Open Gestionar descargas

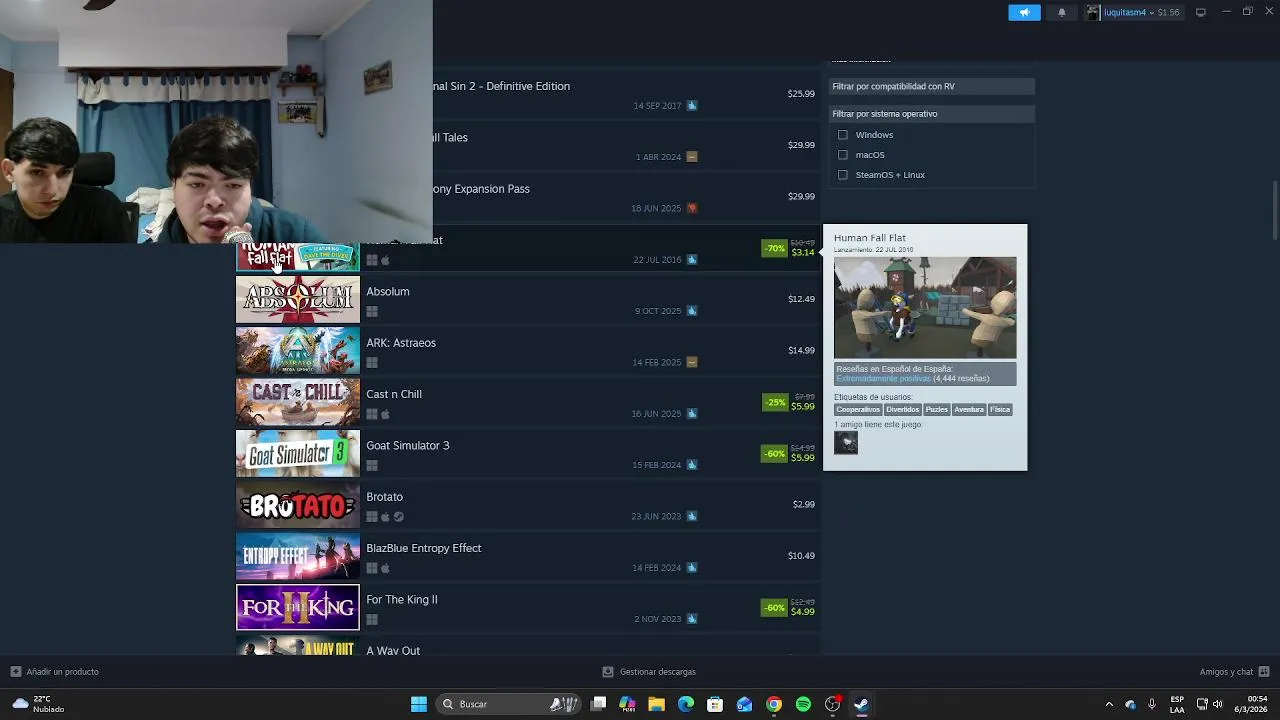click(x=649, y=672)
